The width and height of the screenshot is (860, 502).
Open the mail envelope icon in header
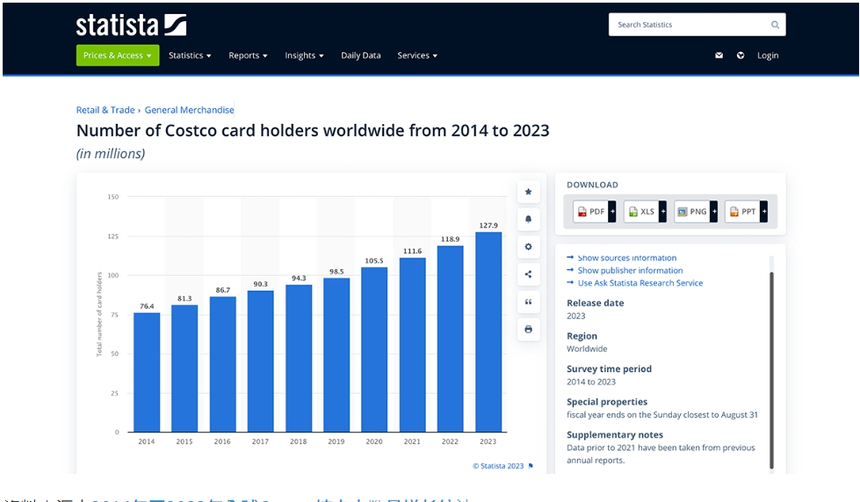[x=719, y=55]
